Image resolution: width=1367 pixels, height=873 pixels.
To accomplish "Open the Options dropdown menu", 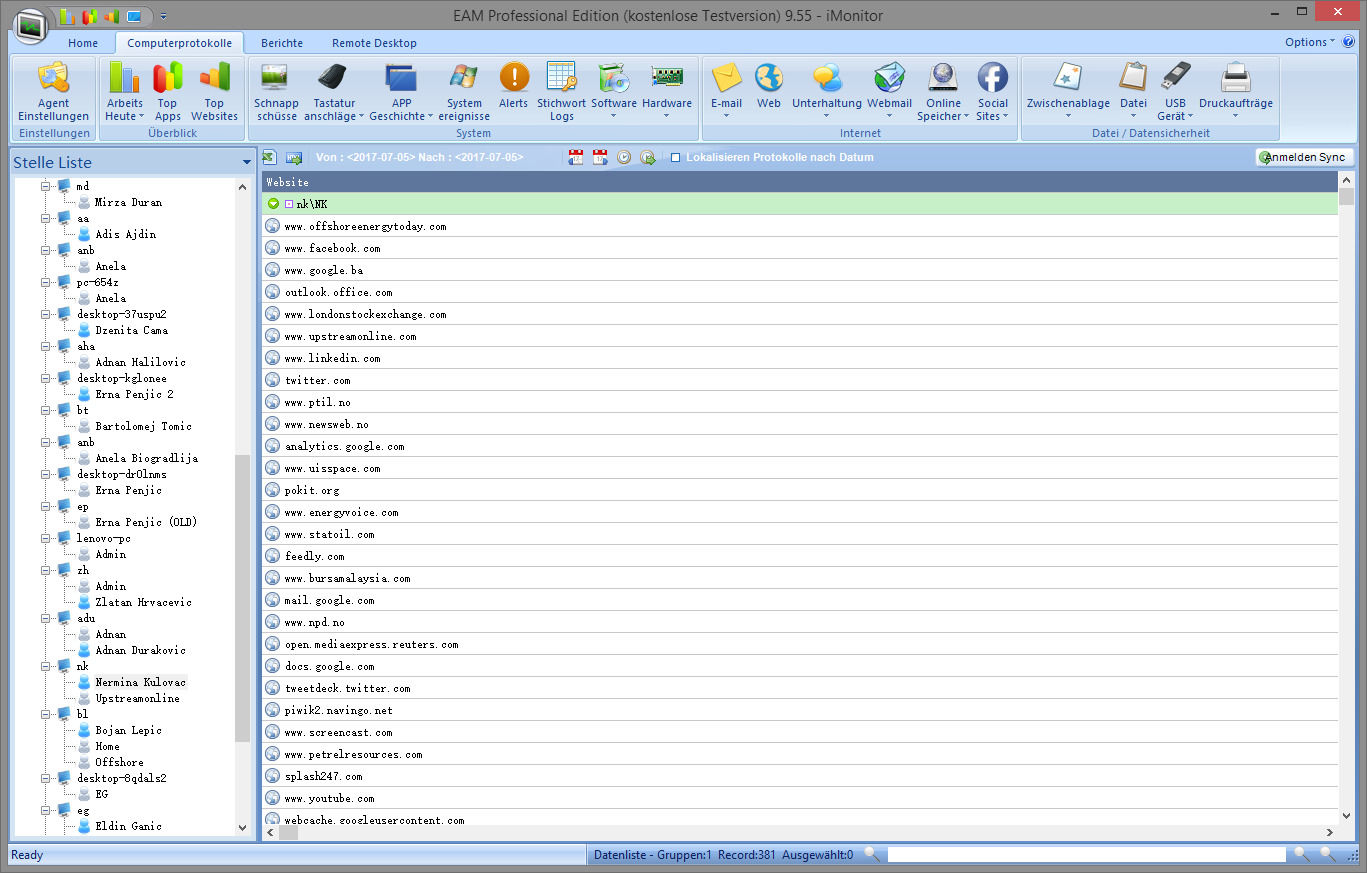I will pos(1309,42).
